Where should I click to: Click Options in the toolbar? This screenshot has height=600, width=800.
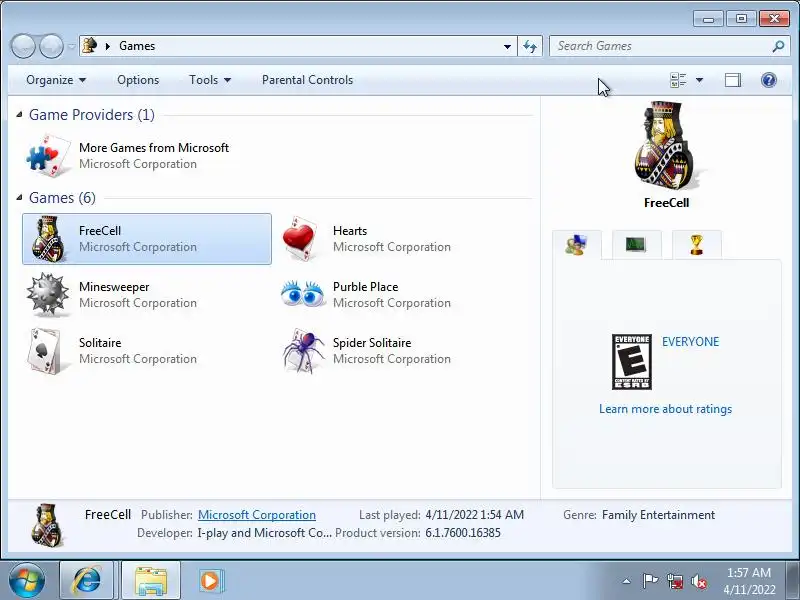click(x=138, y=80)
